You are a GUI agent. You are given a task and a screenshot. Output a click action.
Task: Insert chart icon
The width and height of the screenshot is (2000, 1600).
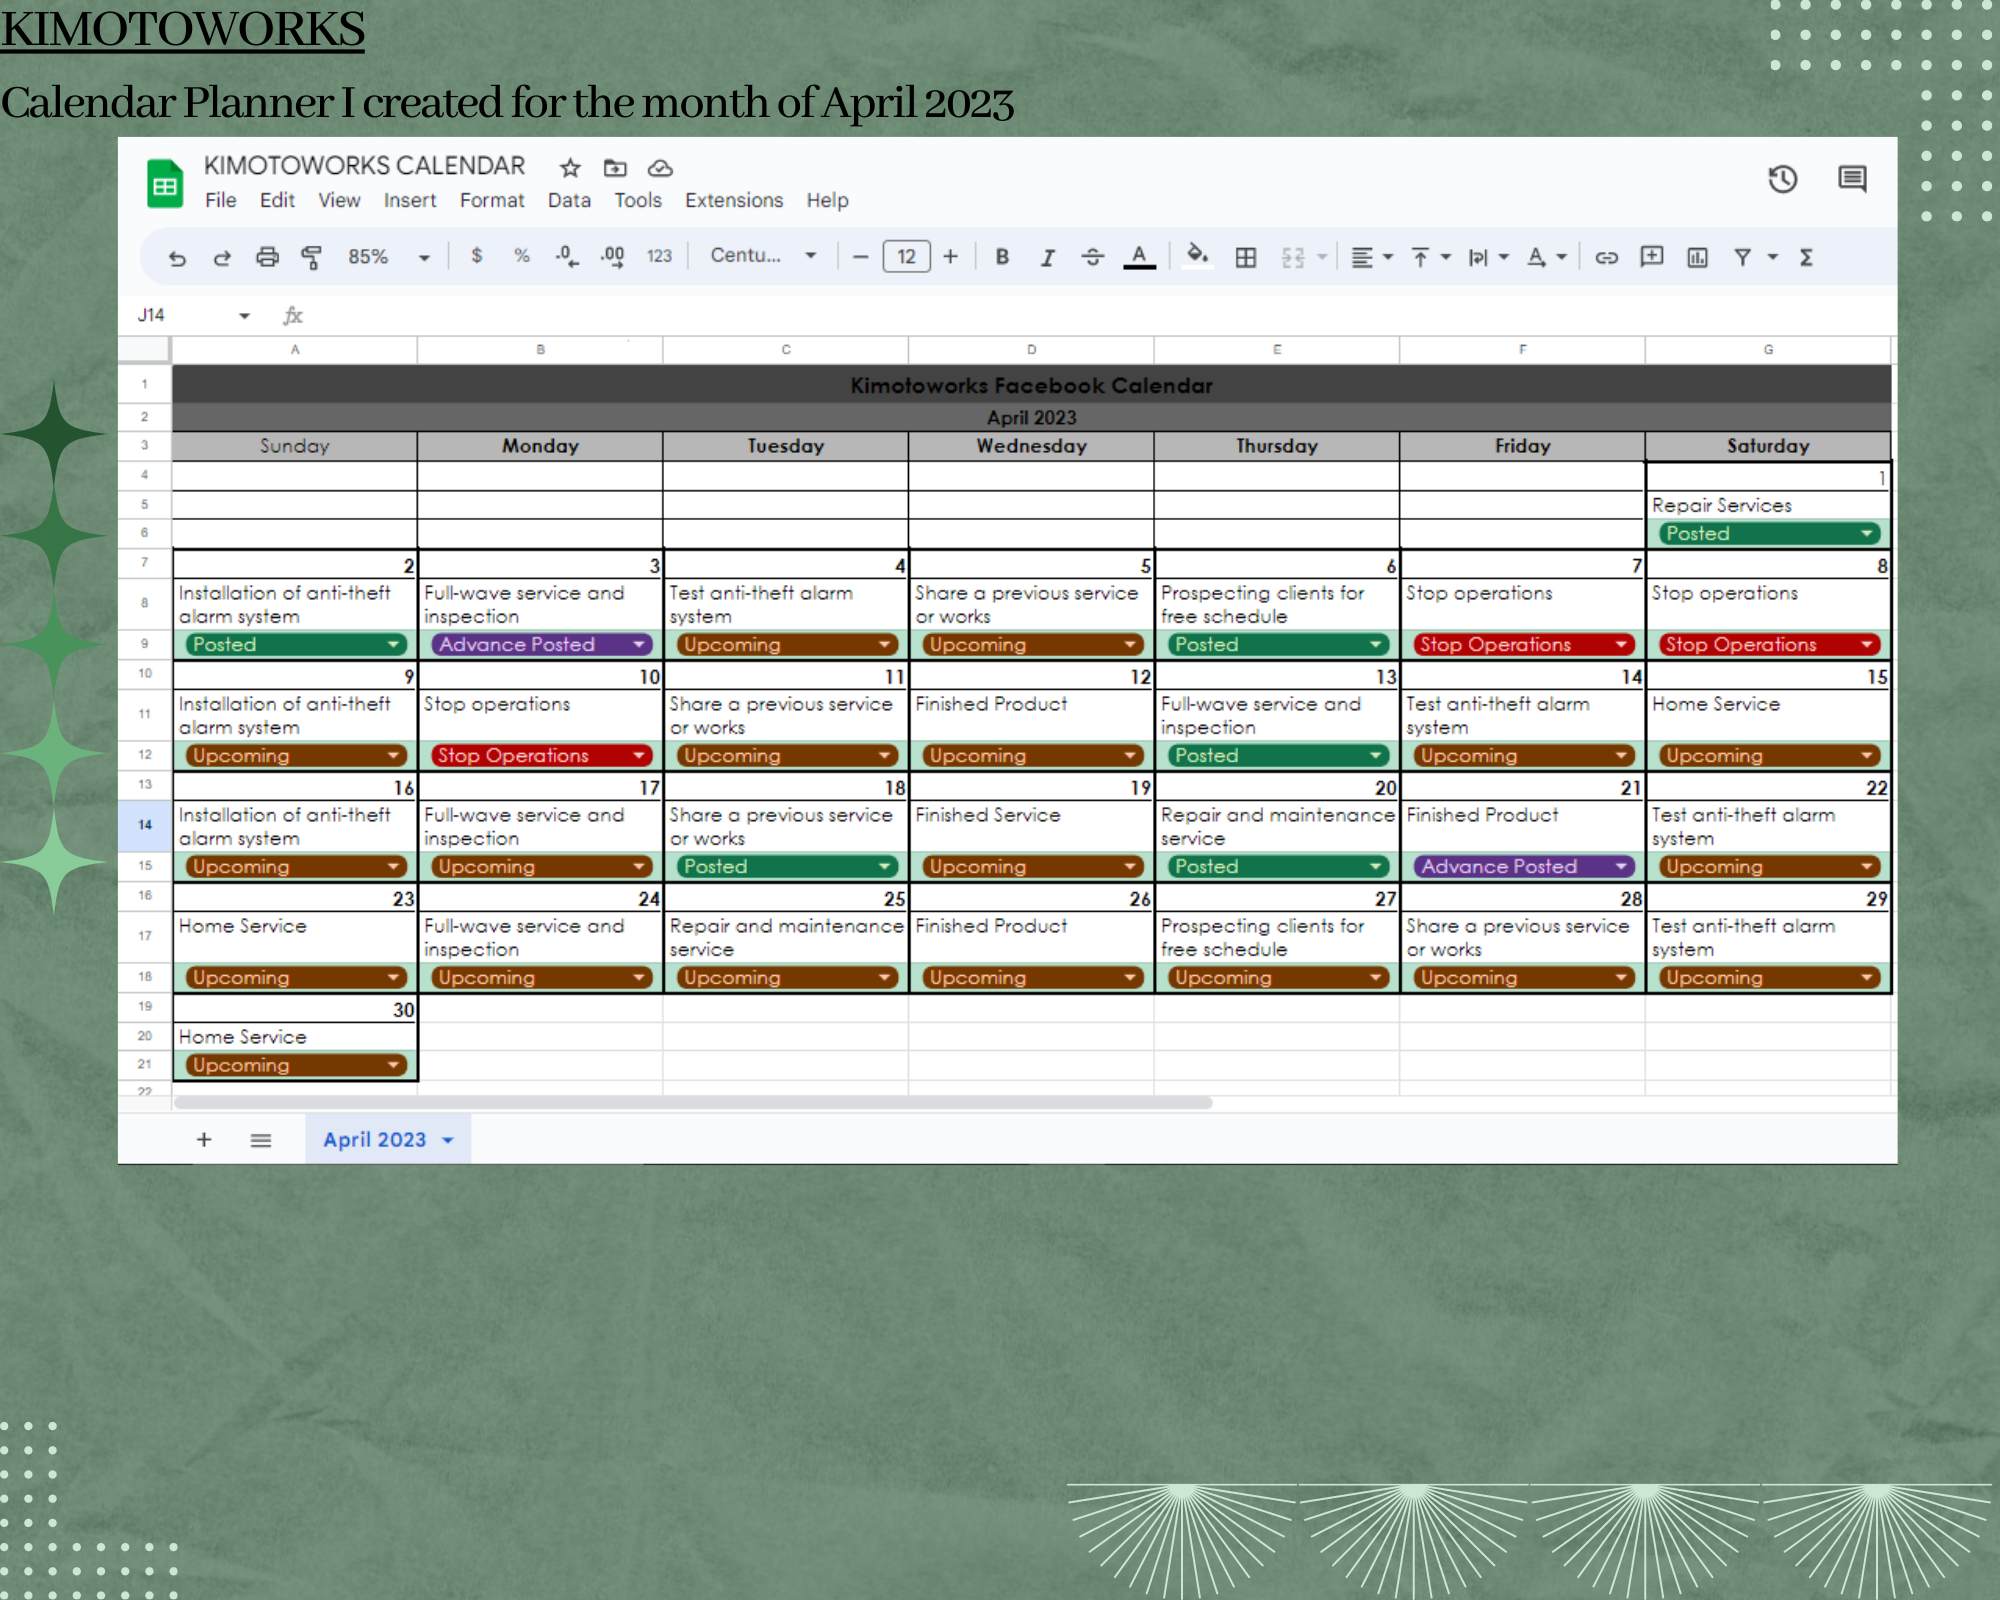(1698, 258)
